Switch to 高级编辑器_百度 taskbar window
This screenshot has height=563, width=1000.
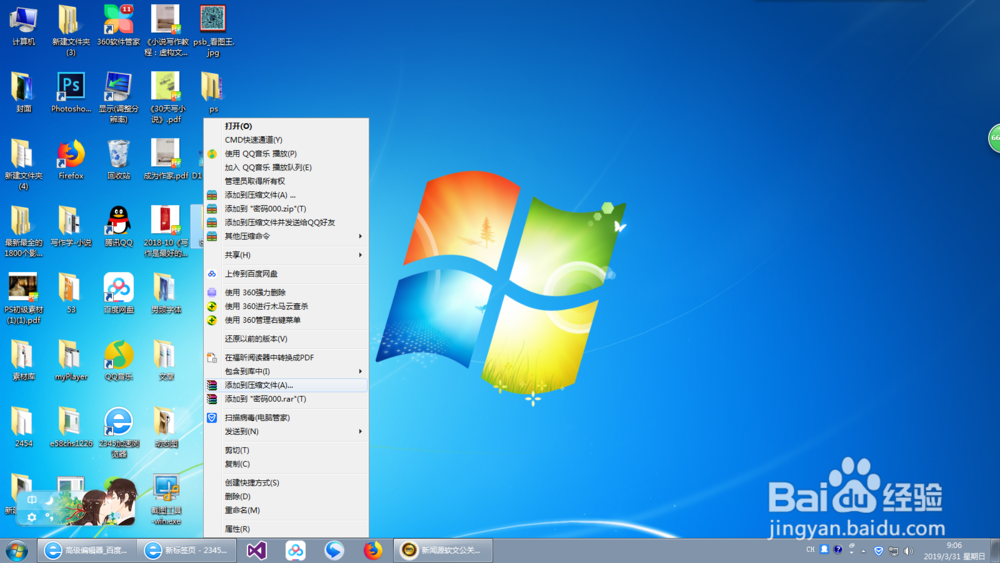tap(87, 550)
